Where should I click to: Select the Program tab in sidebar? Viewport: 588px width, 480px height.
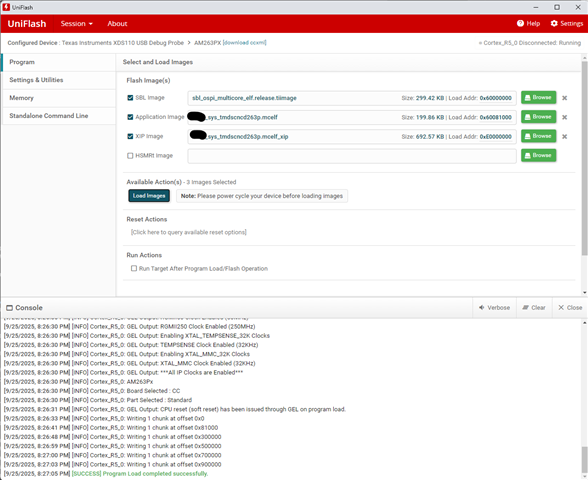point(59,62)
